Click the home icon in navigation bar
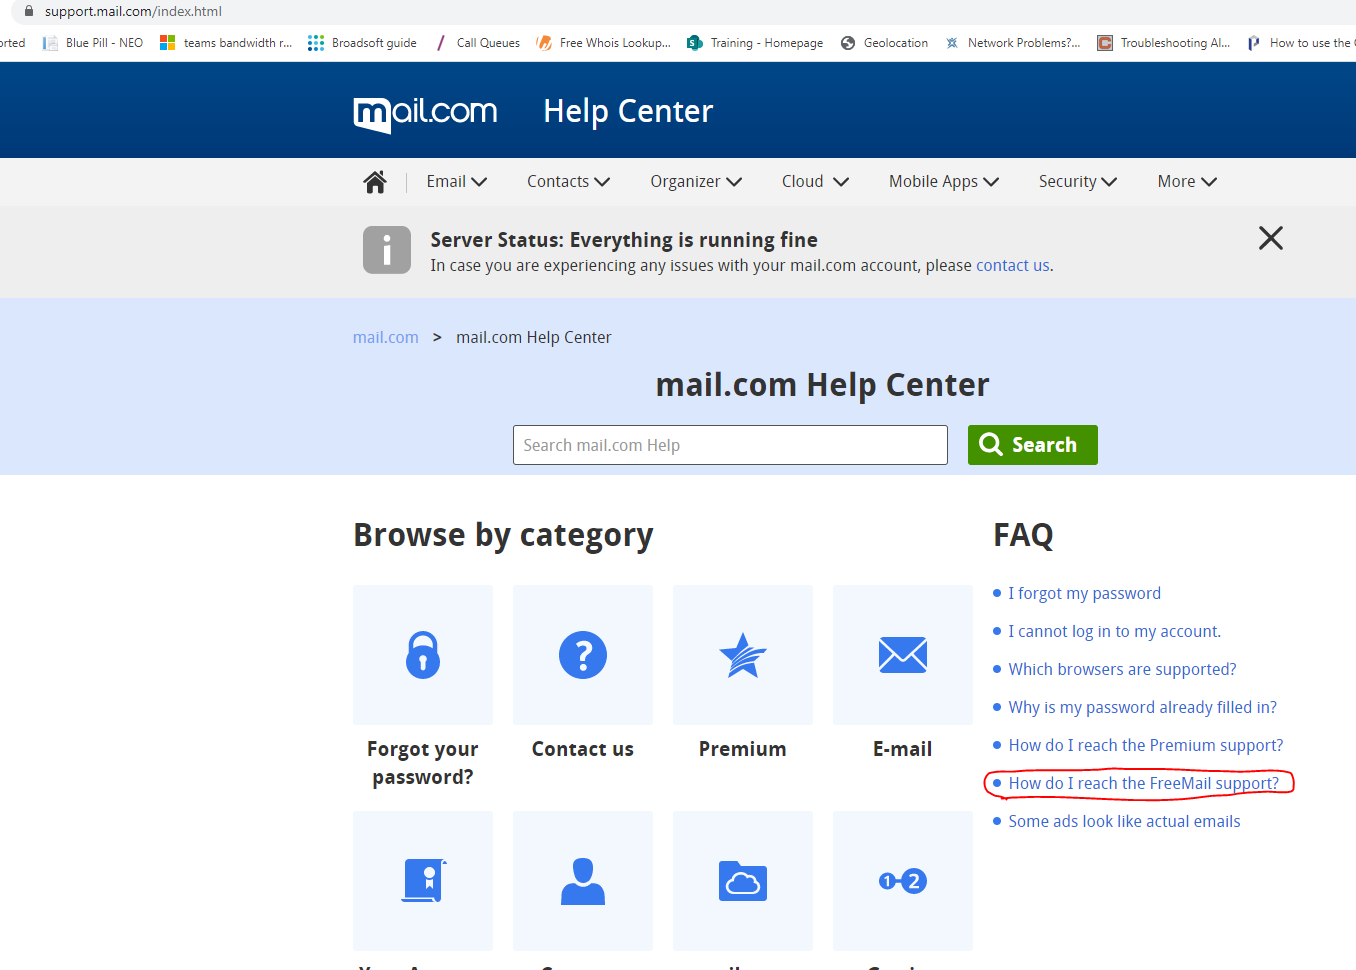 point(375,182)
